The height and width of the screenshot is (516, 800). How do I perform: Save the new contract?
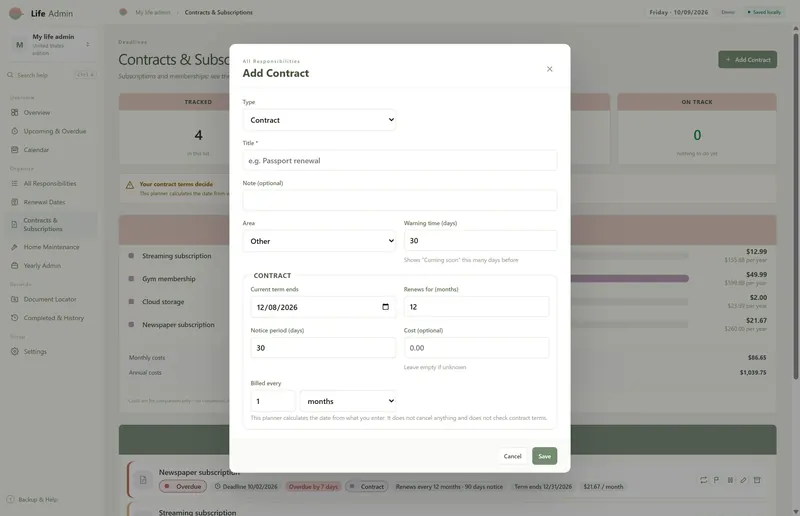click(x=544, y=456)
